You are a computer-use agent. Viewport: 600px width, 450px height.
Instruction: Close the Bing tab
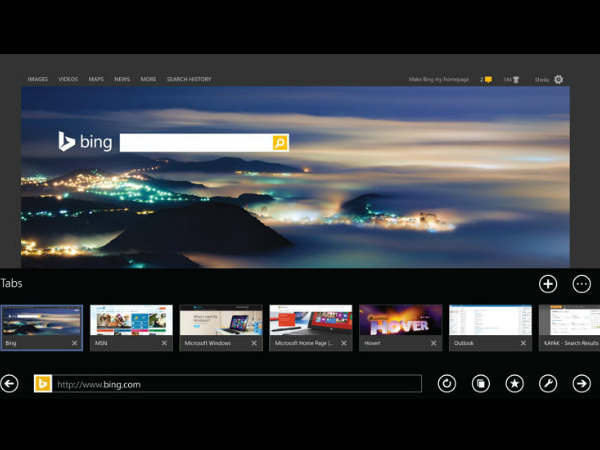click(75, 343)
